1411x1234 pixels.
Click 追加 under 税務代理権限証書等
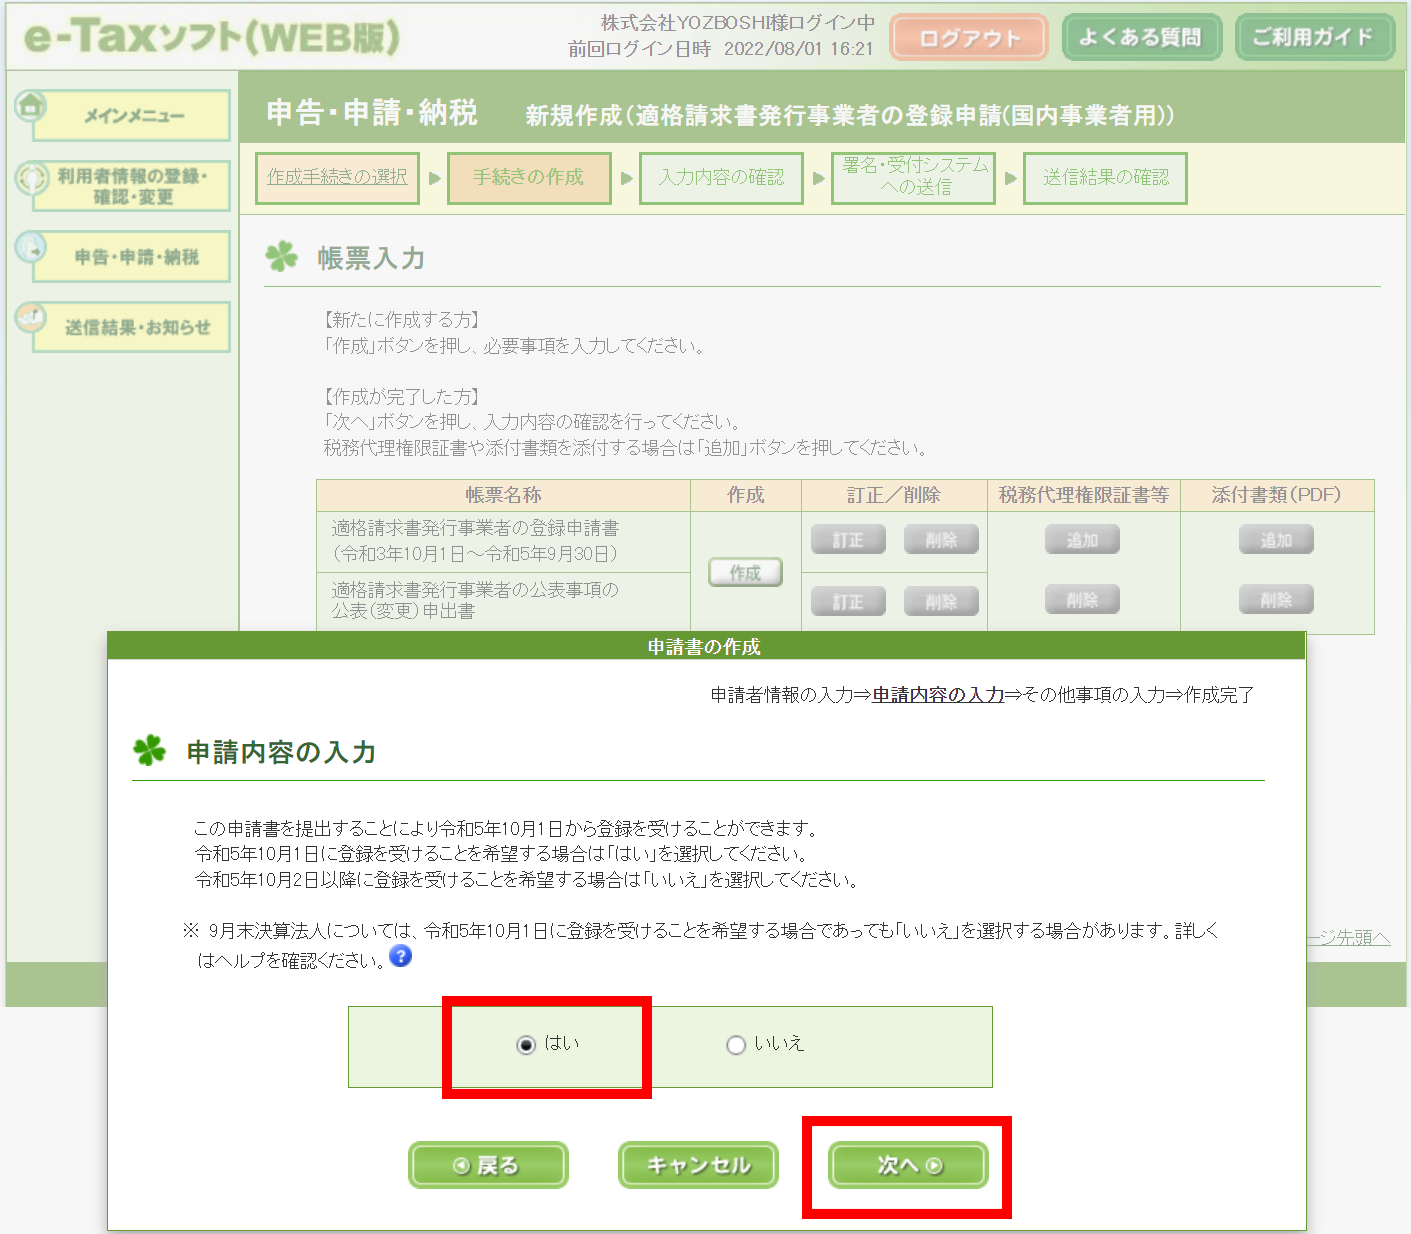(1082, 540)
